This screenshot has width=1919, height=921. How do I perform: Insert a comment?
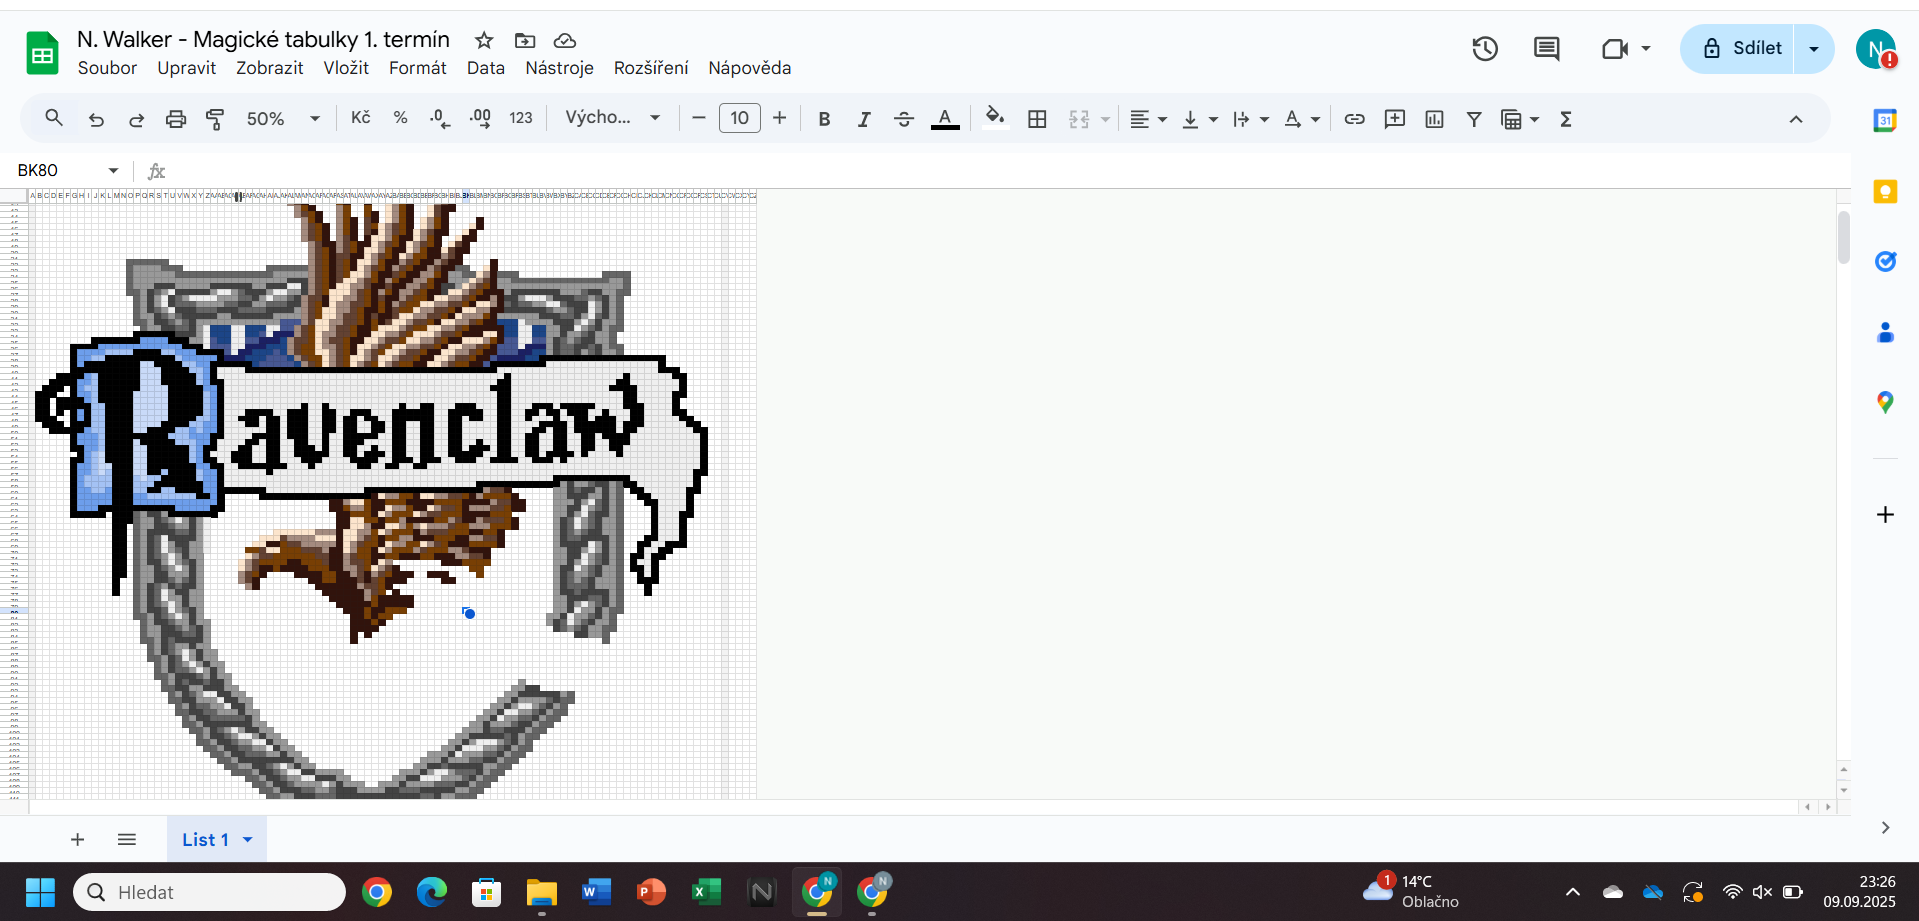pyautogui.click(x=1394, y=119)
